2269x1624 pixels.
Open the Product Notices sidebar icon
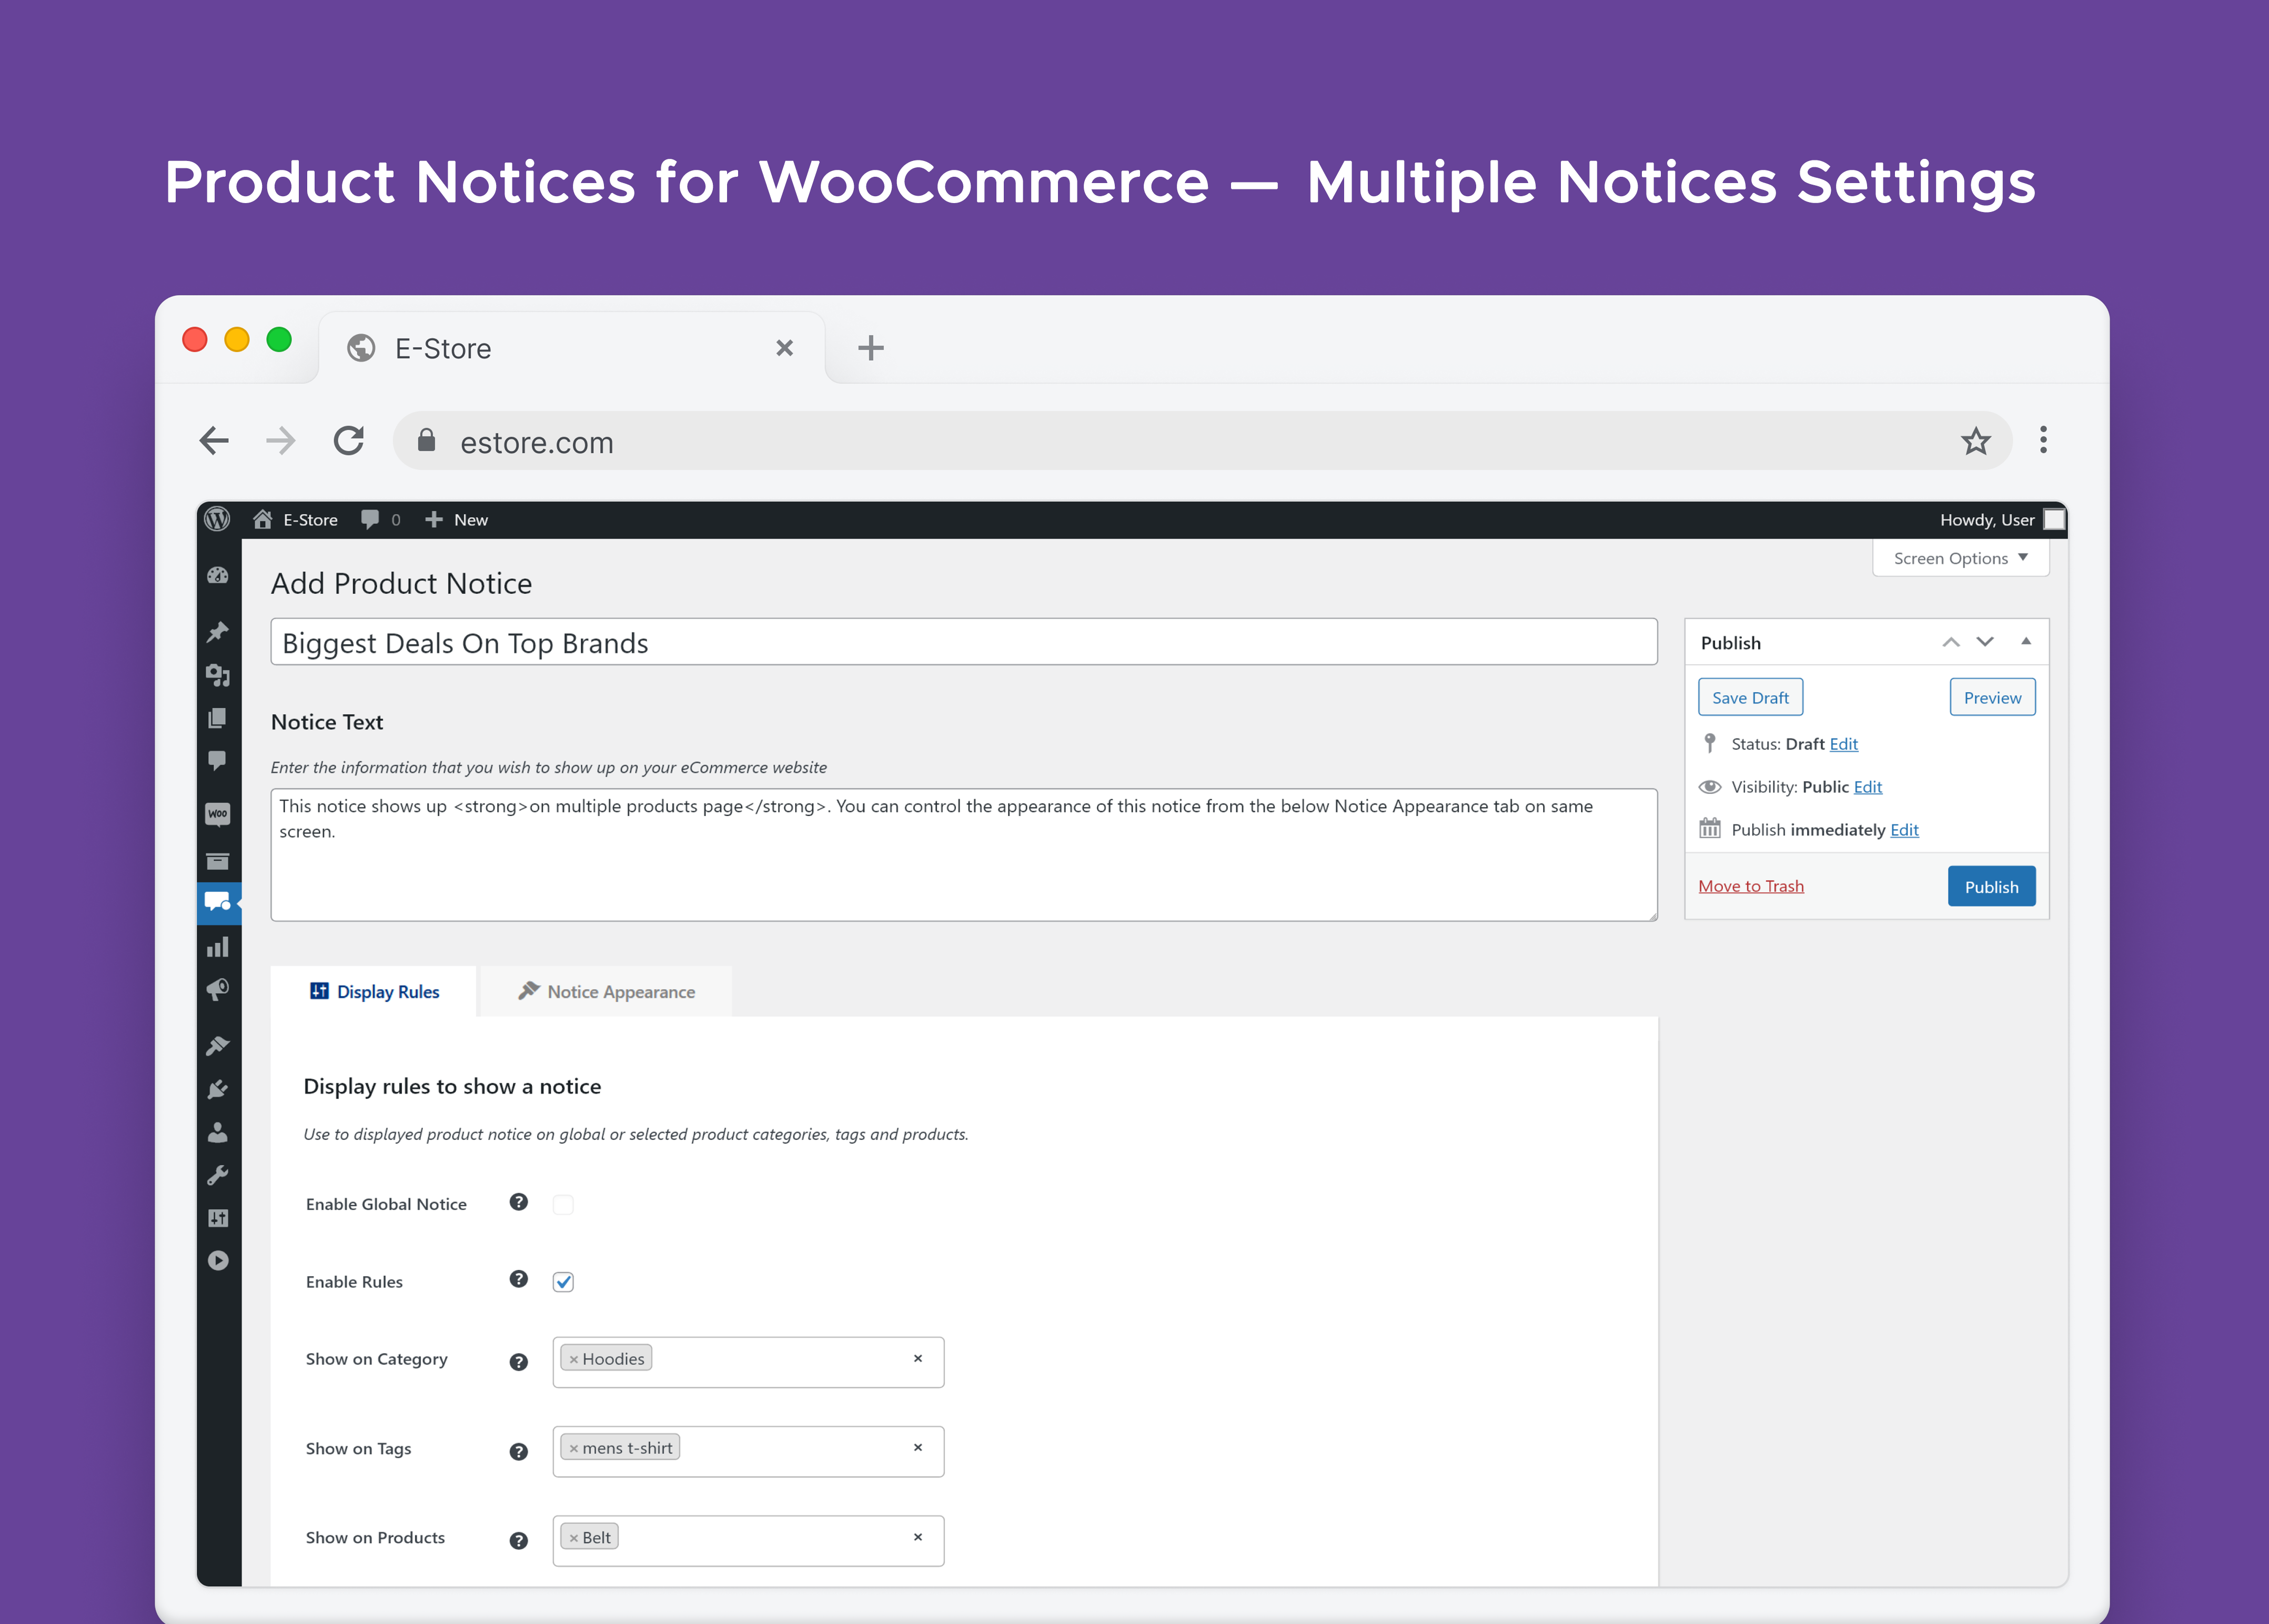tap(218, 902)
